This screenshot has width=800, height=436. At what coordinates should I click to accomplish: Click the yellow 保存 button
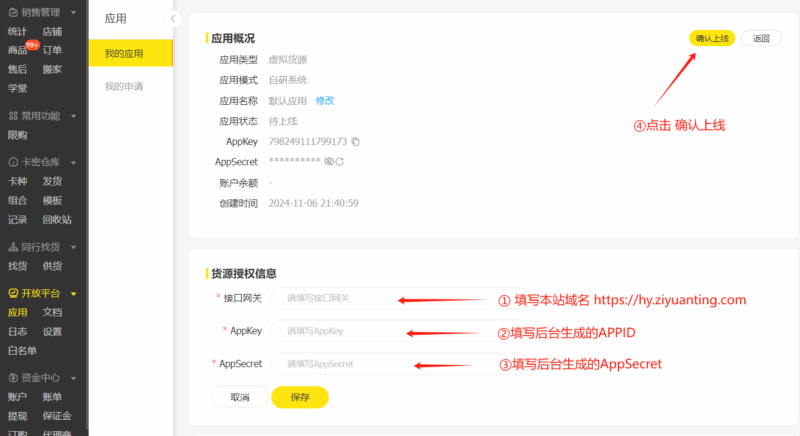299,397
